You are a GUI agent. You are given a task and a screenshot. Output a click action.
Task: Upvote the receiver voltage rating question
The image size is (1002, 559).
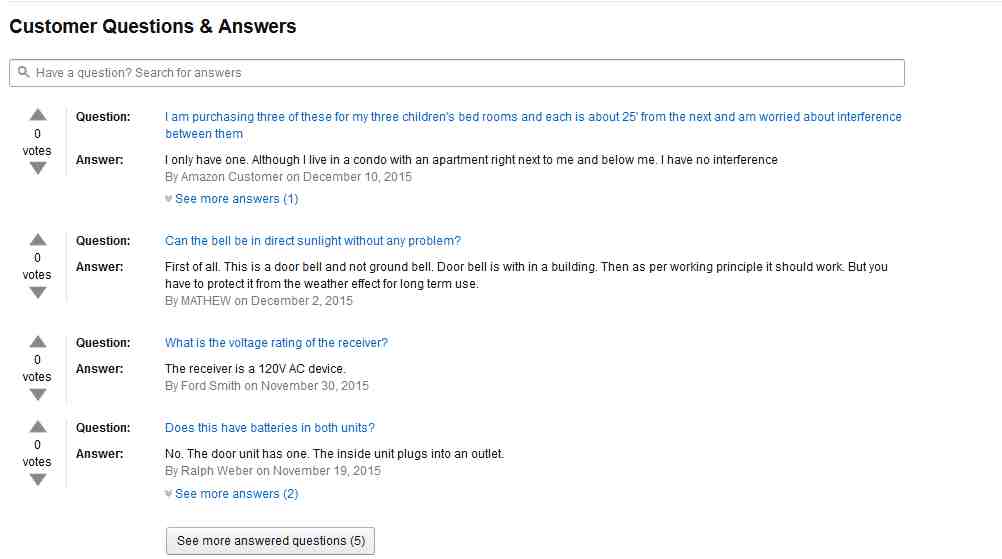[38, 342]
